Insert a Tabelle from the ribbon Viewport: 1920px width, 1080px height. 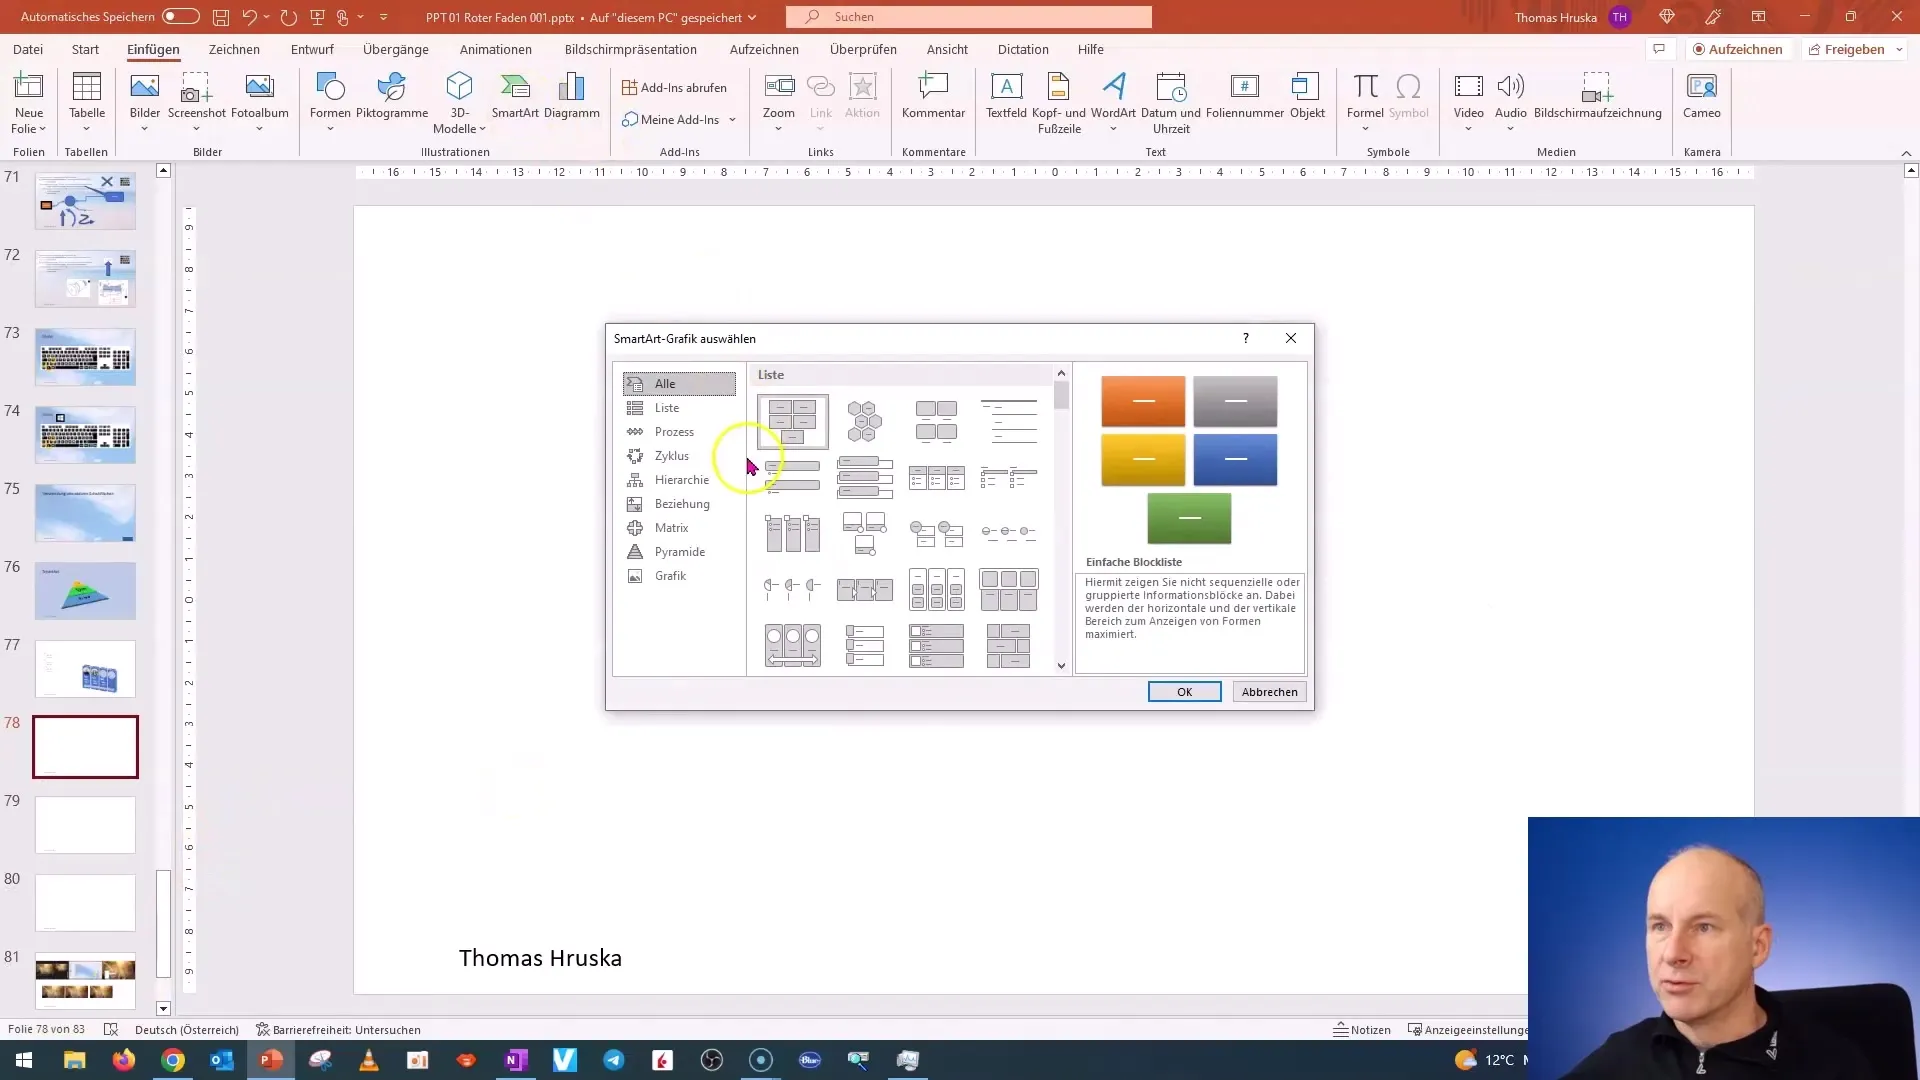[x=87, y=103]
